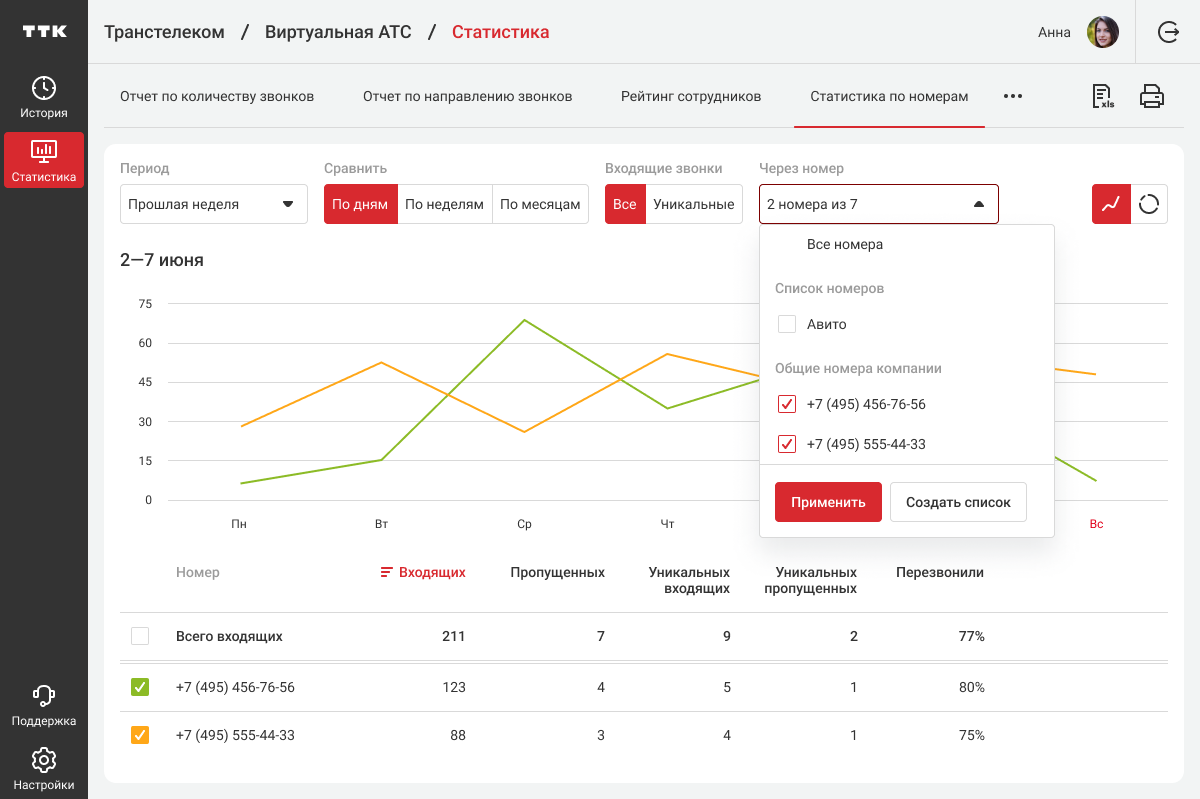Open the Период dropdown
This screenshot has width=1200, height=799.
(213, 204)
